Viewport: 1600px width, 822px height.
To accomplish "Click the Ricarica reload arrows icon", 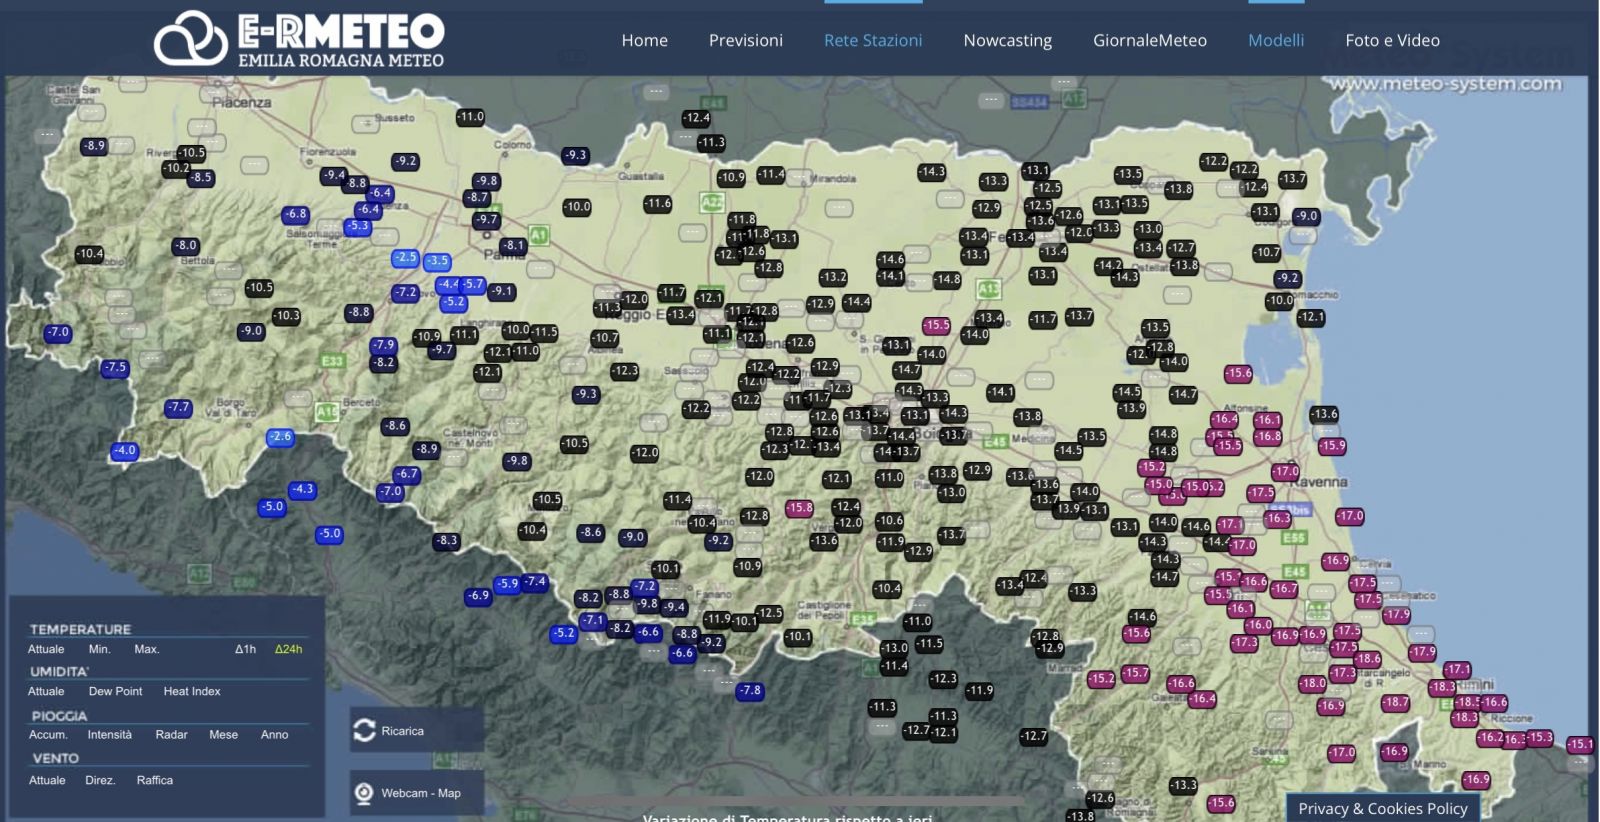I will pos(364,731).
